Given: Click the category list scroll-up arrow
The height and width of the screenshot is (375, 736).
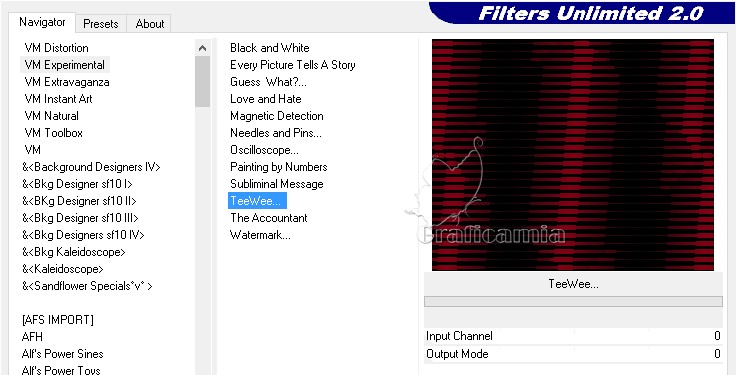Looking at the screenshot, I should (202, 48).
